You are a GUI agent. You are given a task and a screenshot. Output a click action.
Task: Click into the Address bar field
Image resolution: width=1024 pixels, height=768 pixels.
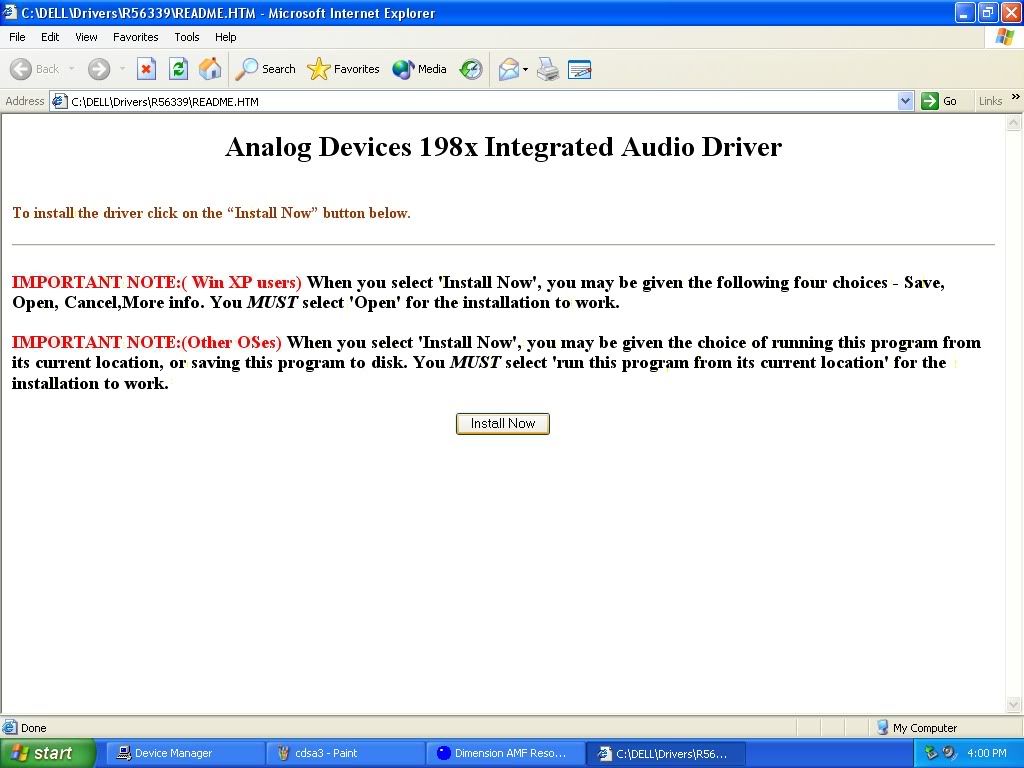pyautogui.click(x=482, y=101)
